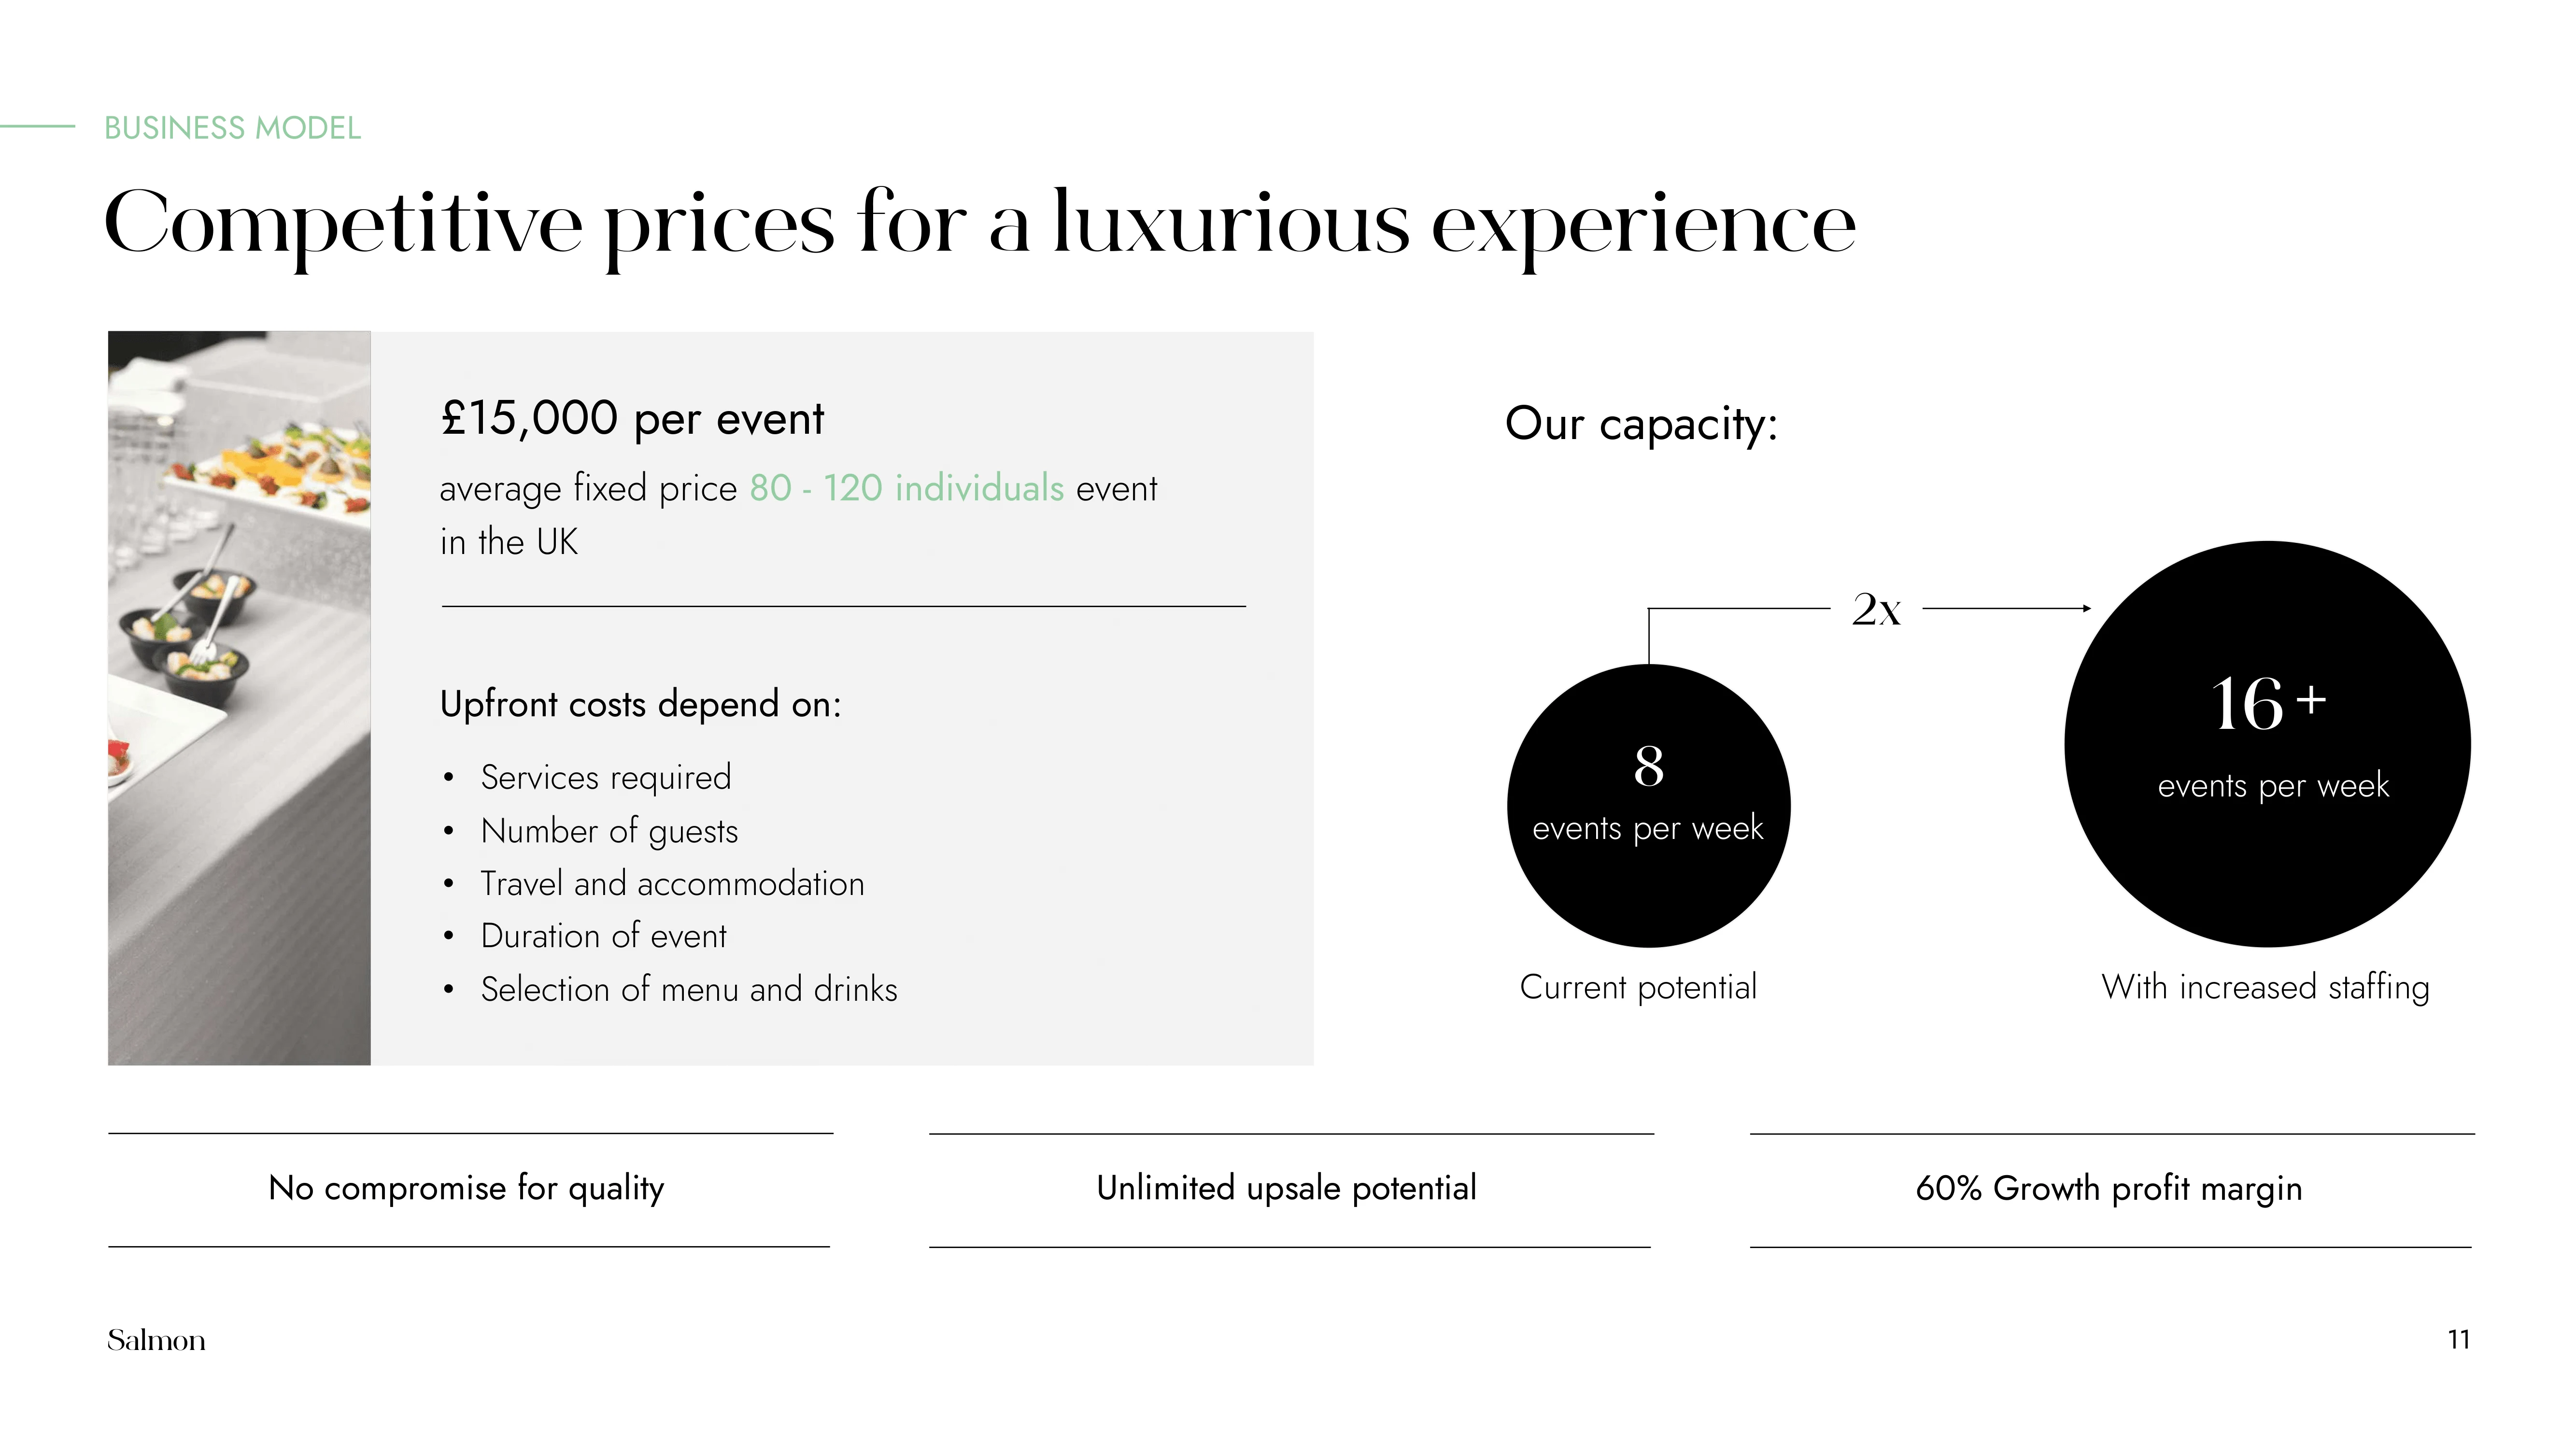This screenshot has width=2576, height=1449.
Task: Click the catering food photo
Action: [x=239, y=698]
